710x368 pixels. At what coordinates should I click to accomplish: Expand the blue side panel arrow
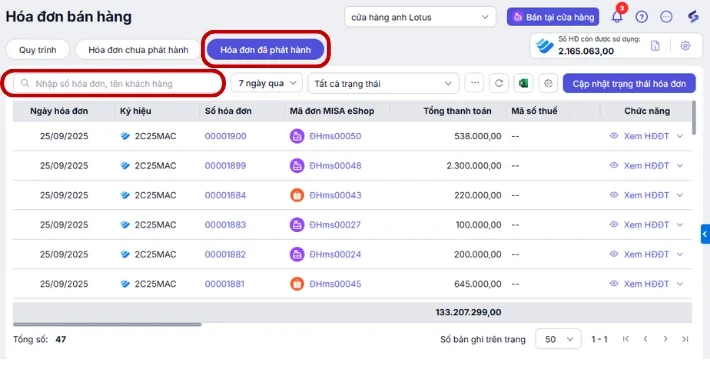coord(705,234)
